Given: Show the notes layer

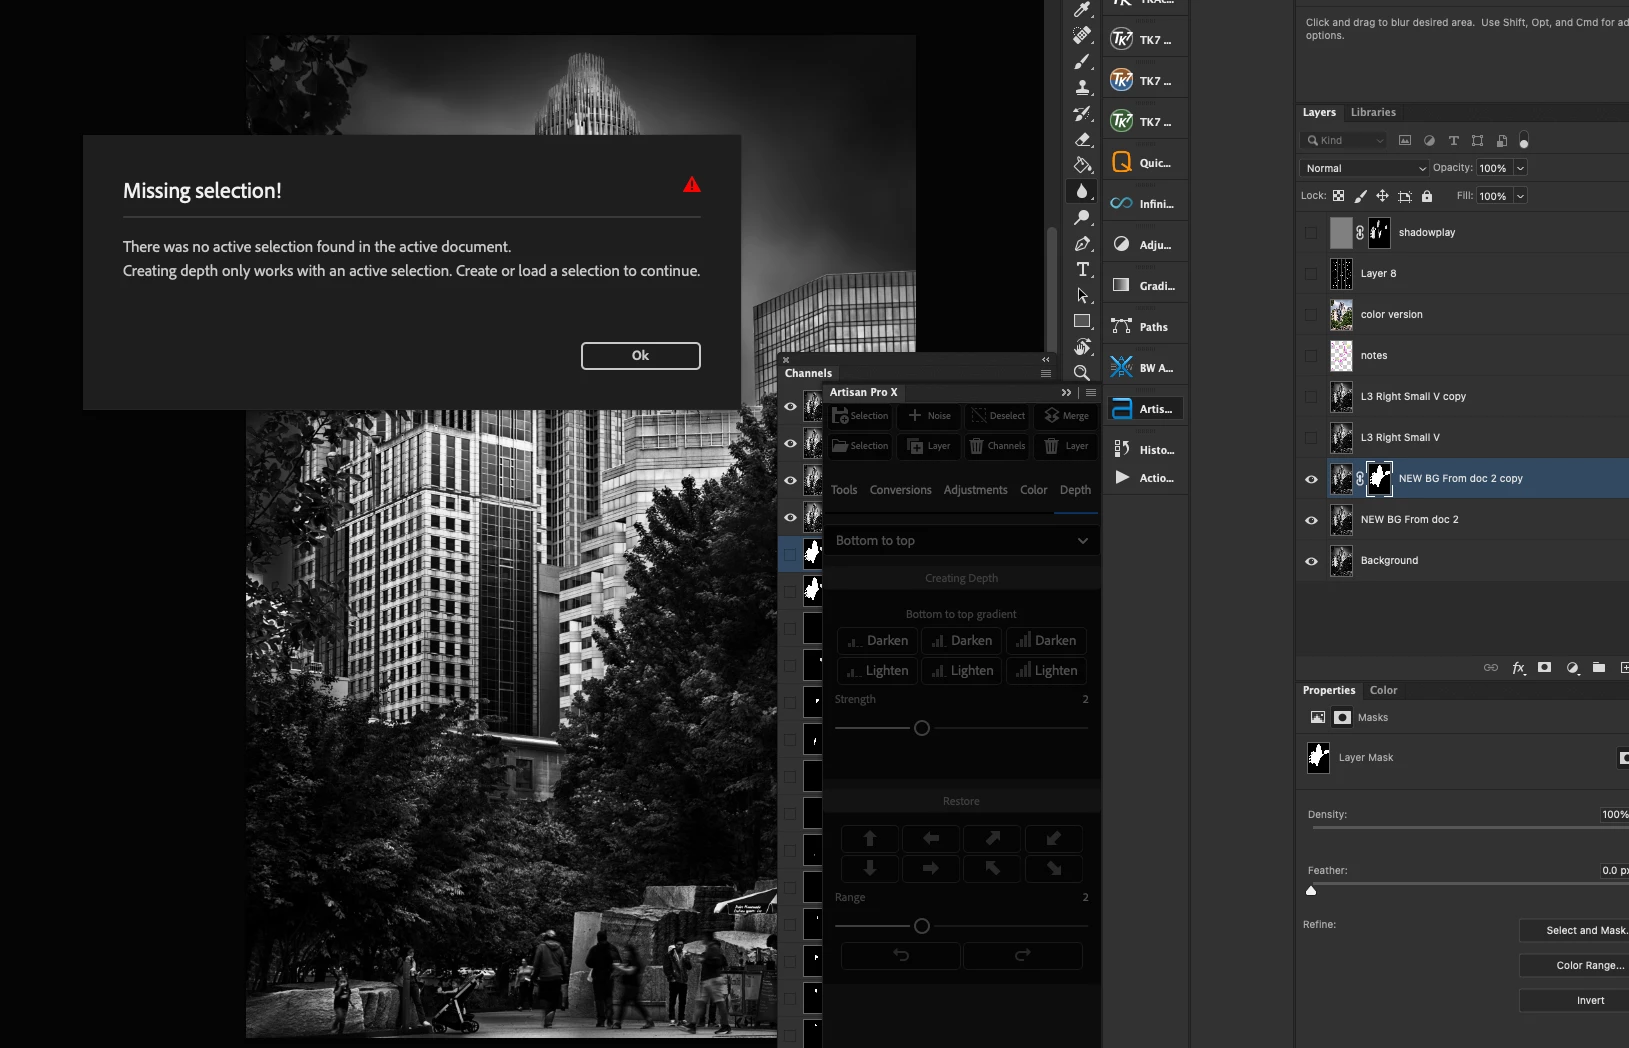Looking at the screenshot, I should pyautogui.click(x=1311, y=356).
